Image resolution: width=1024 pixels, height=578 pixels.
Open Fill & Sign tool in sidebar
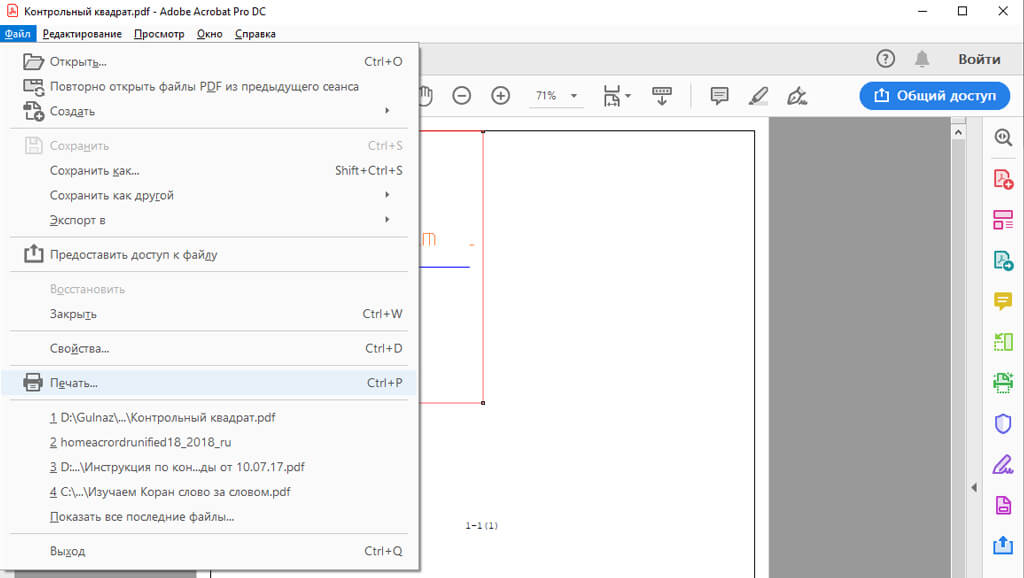tap(1002, 465)
